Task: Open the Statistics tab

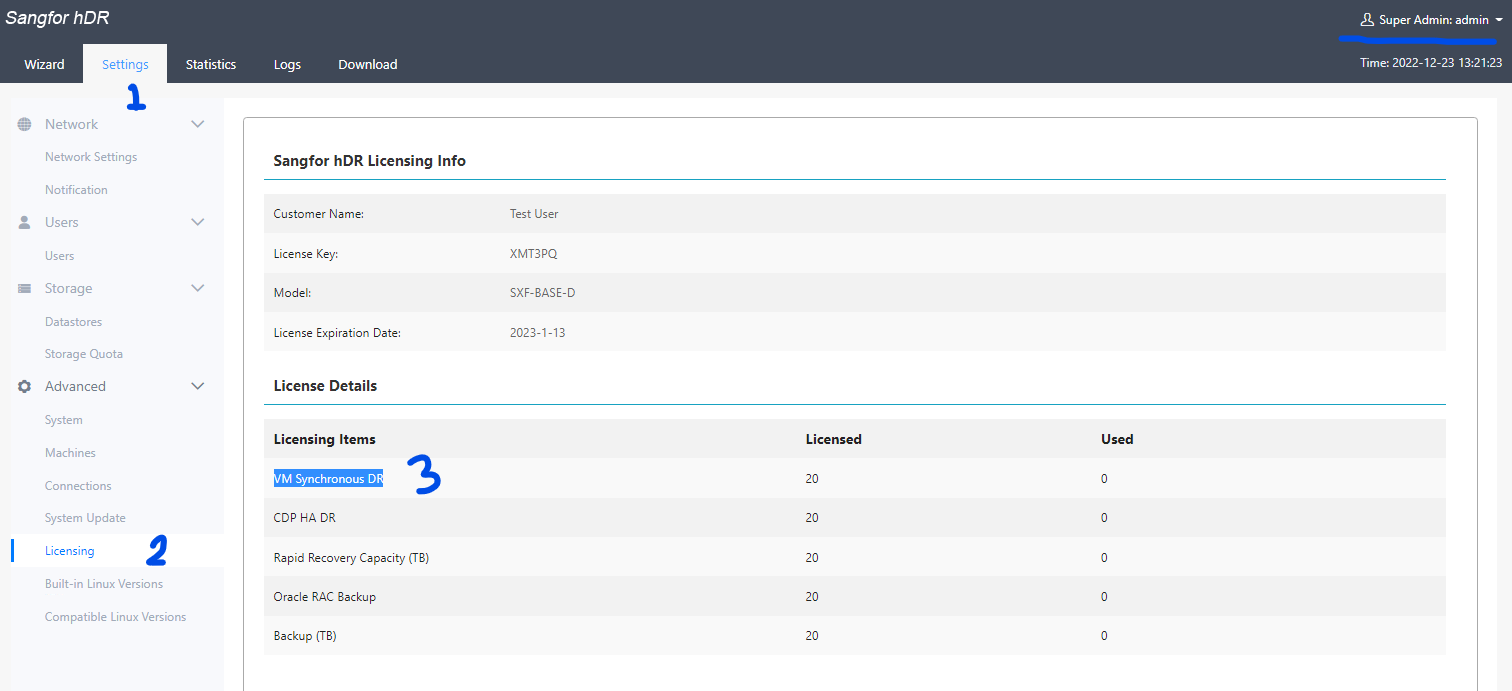Action: point(211,64)
